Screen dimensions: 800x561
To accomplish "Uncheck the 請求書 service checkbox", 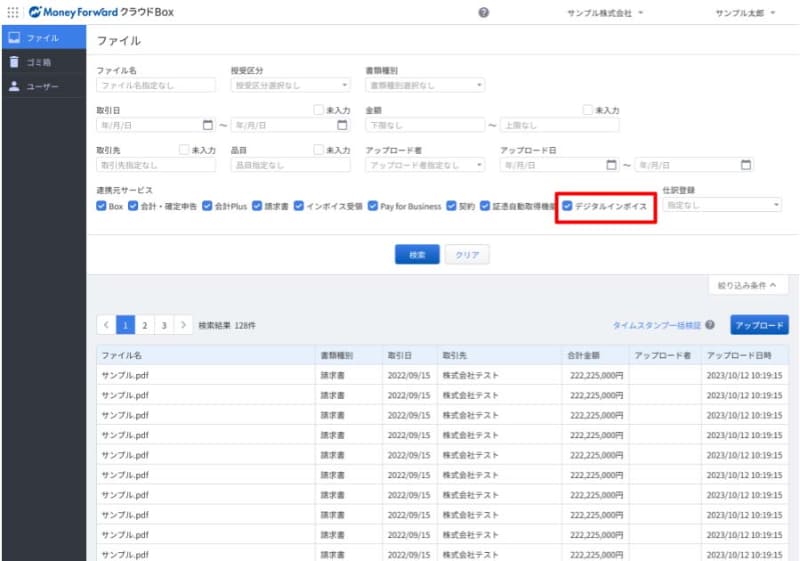I will [257, 206].
